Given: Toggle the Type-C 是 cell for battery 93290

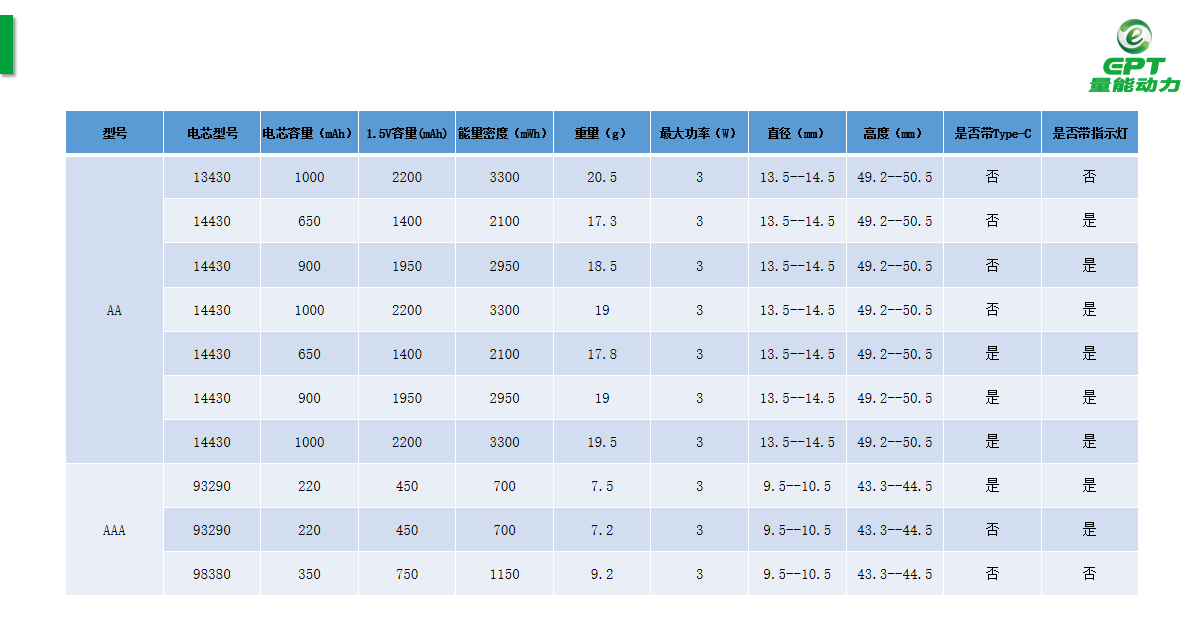Looking at the screenshot, I should [x=992, y=486].
